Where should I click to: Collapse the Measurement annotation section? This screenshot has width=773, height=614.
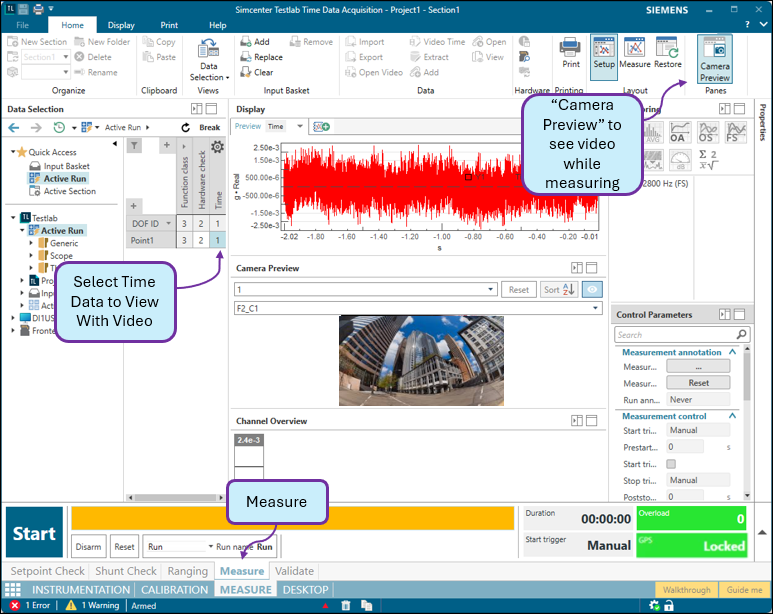pyautogui.click(x=732, y=352)
